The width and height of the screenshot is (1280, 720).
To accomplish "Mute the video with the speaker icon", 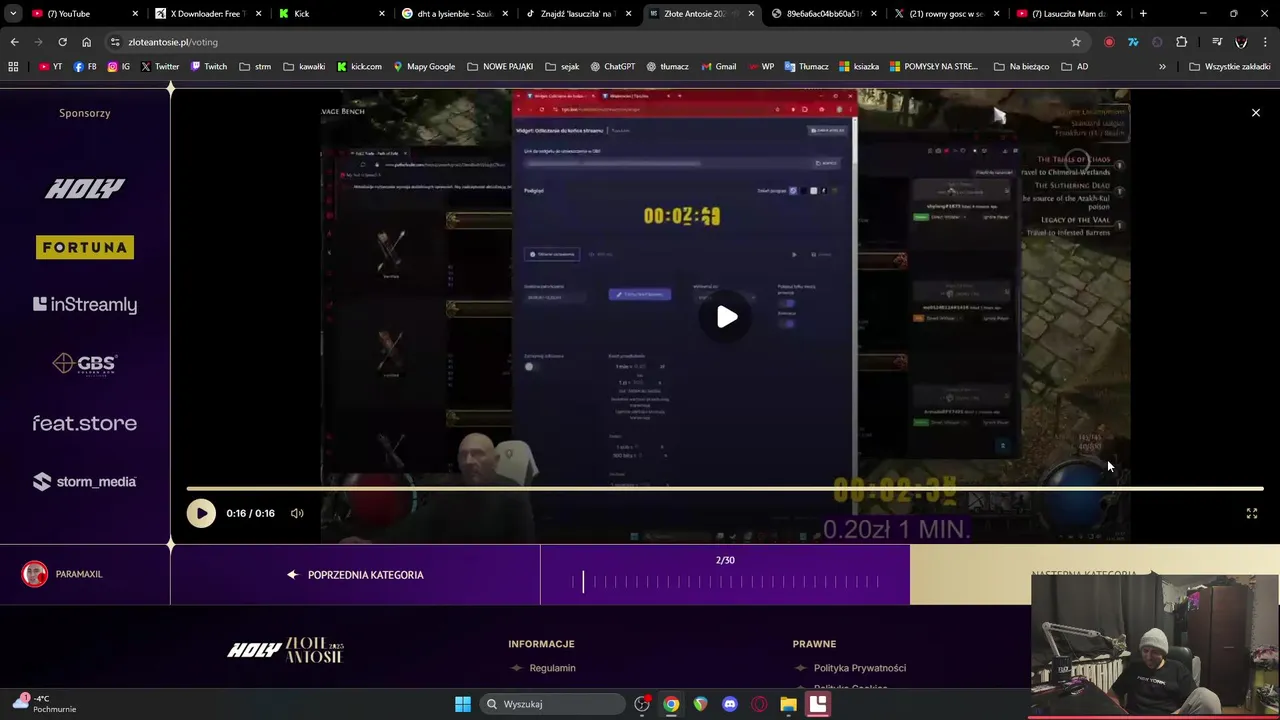I will click(x=297, y=513).
